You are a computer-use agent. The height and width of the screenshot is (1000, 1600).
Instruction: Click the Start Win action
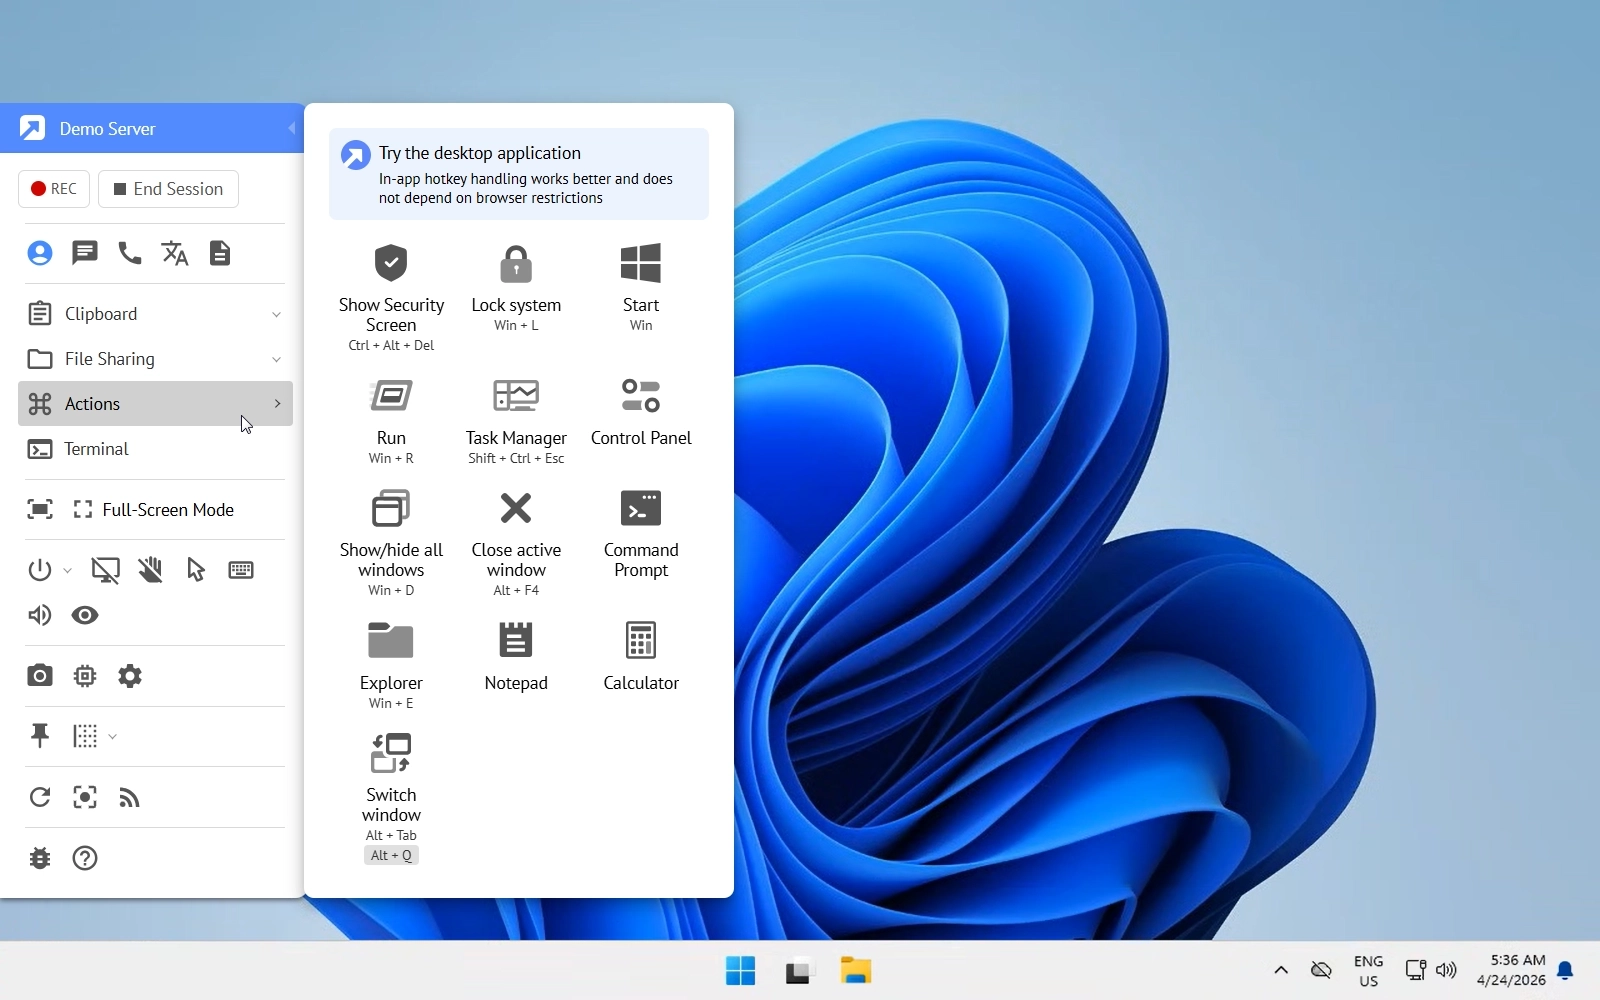641,287
